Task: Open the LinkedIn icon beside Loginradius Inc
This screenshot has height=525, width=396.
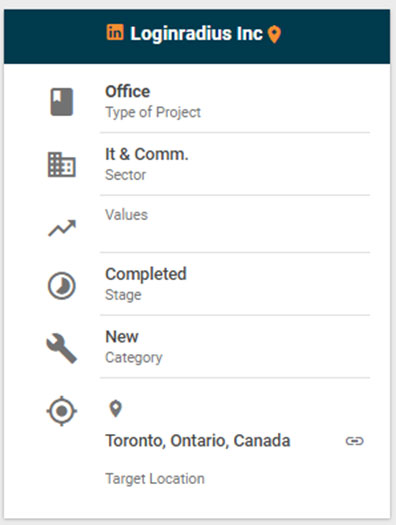Action: pos(115,32)
